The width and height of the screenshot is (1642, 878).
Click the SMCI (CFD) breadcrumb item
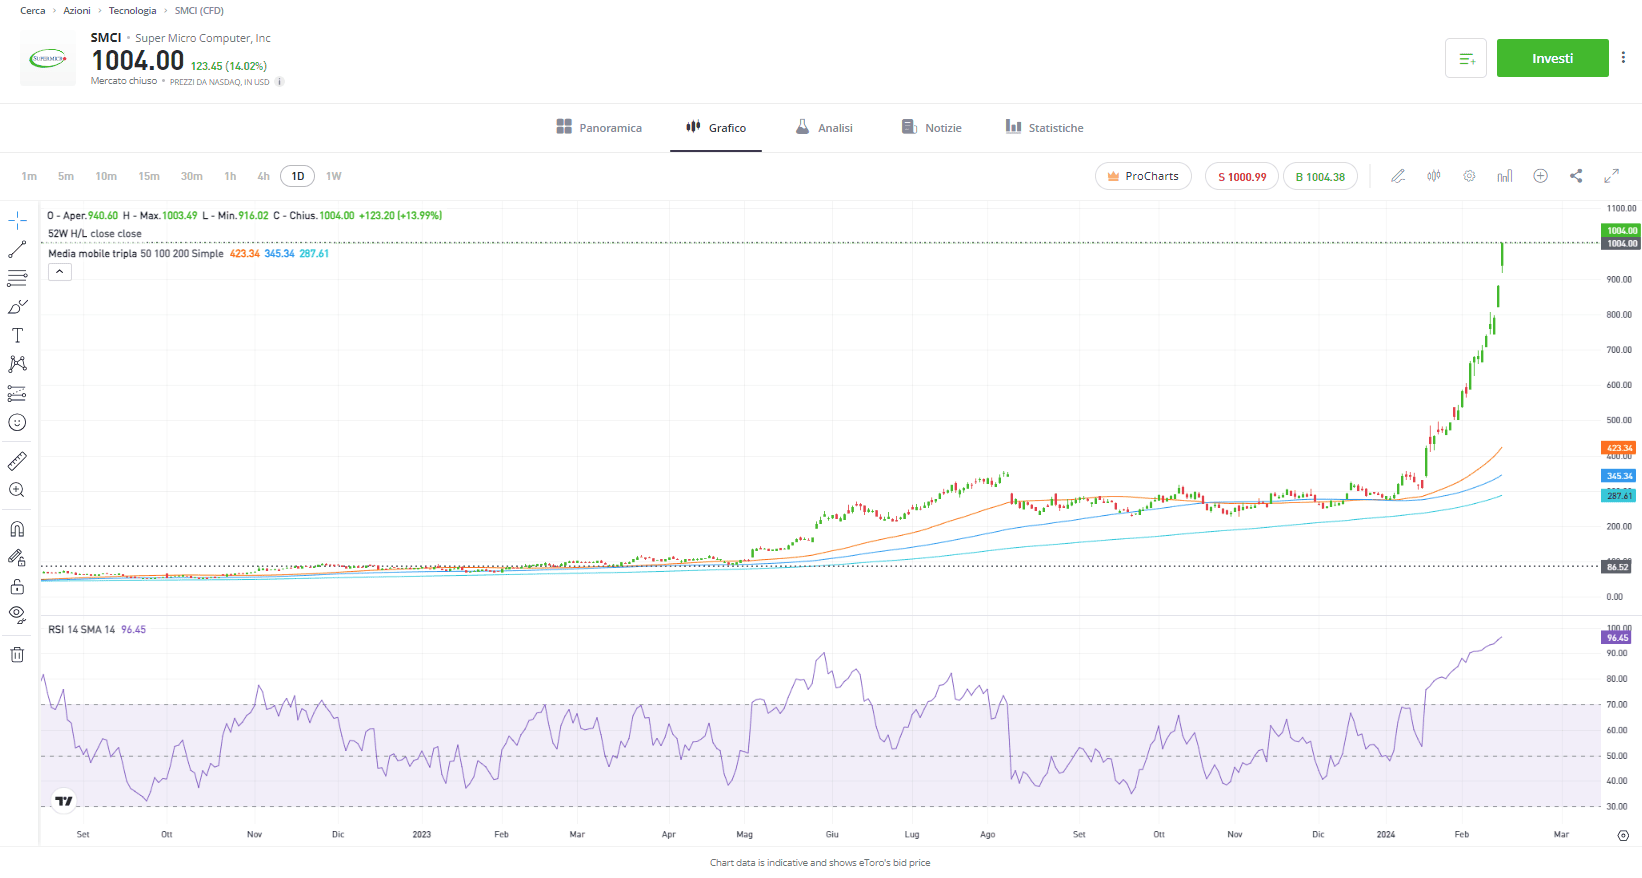click(199, 11)
